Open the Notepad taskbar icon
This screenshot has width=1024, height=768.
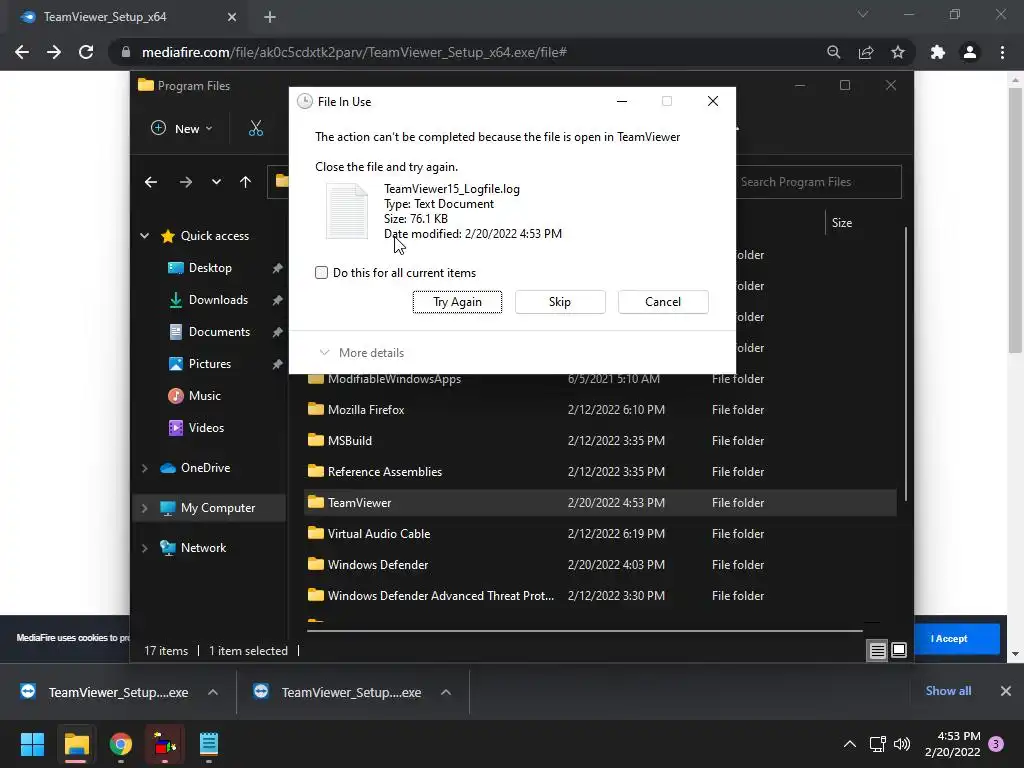[x=208, y=744]
